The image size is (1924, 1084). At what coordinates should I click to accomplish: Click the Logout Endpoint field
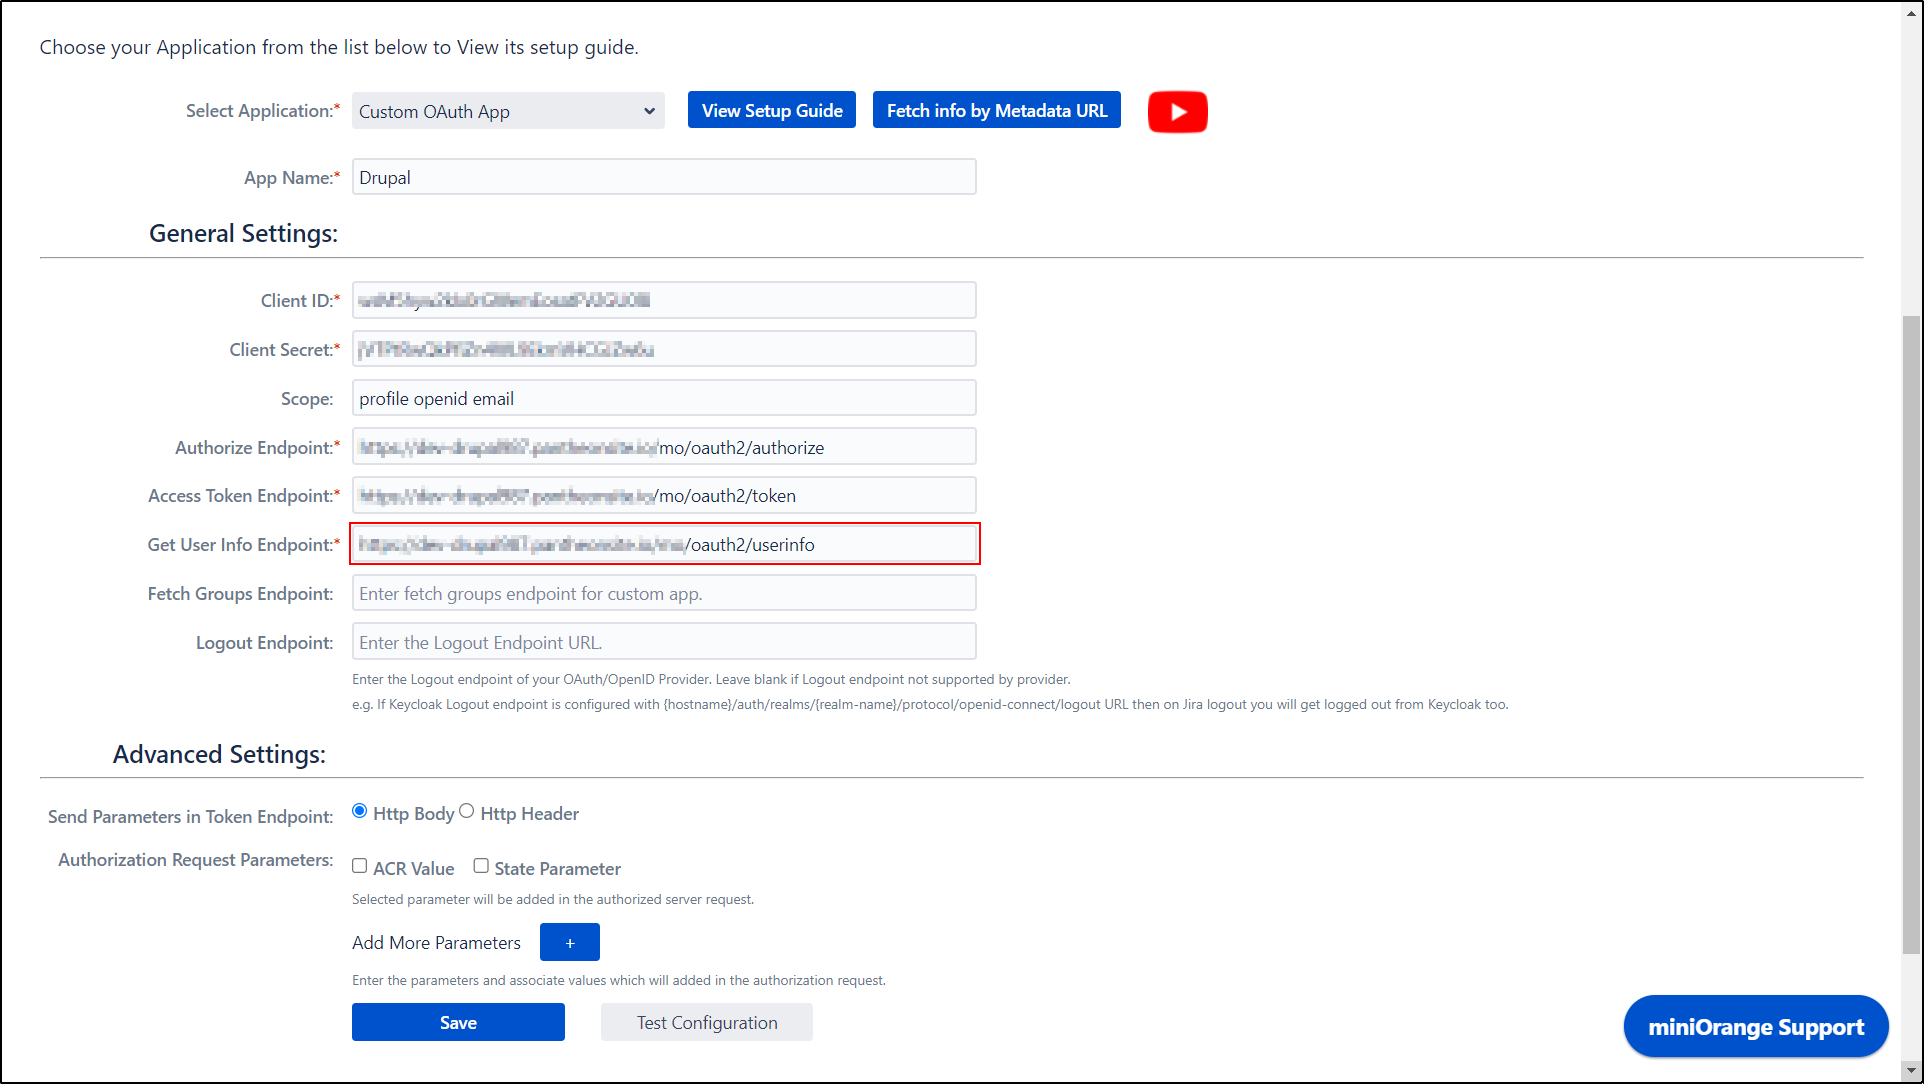tap(663, 641)
